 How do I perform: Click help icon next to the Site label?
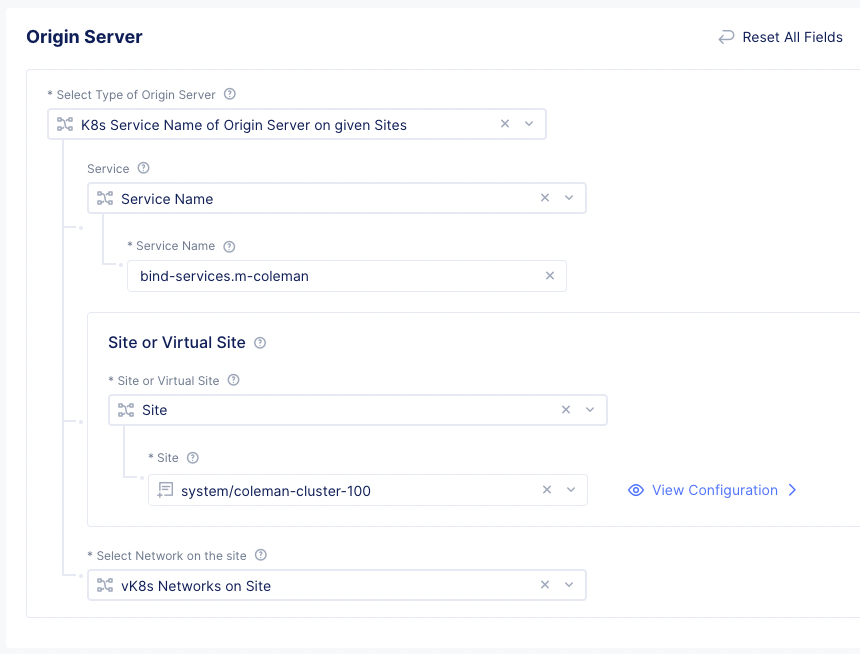click(x=193, y=458)
